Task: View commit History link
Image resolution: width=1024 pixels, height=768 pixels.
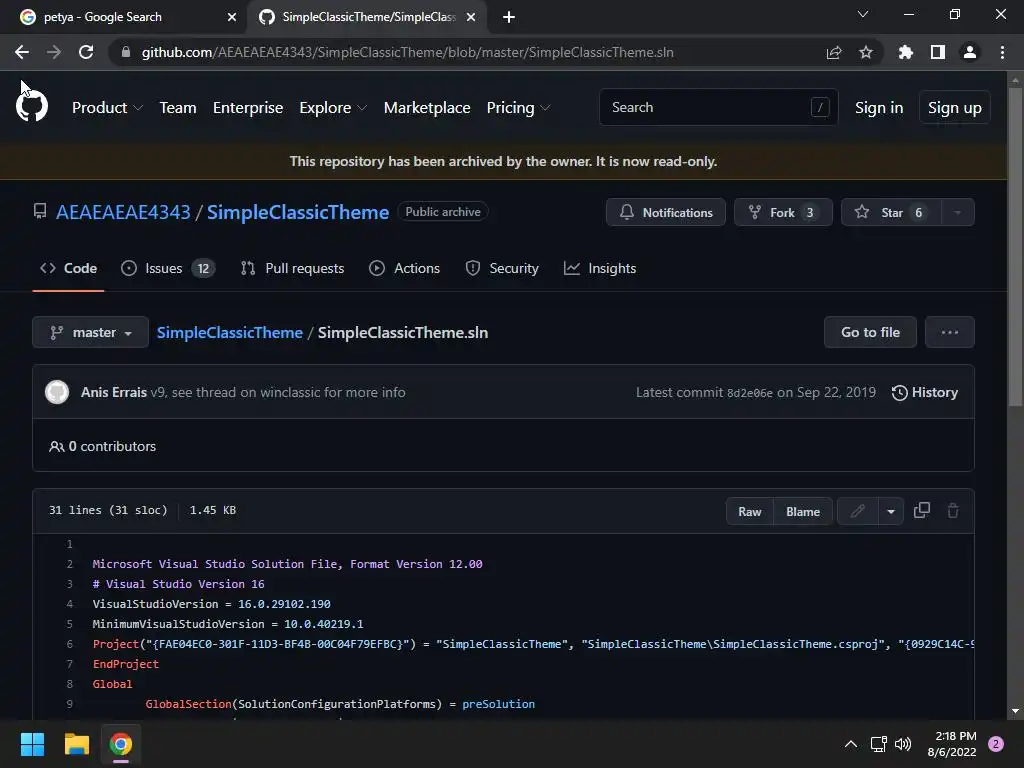Action: click(925, 392)
